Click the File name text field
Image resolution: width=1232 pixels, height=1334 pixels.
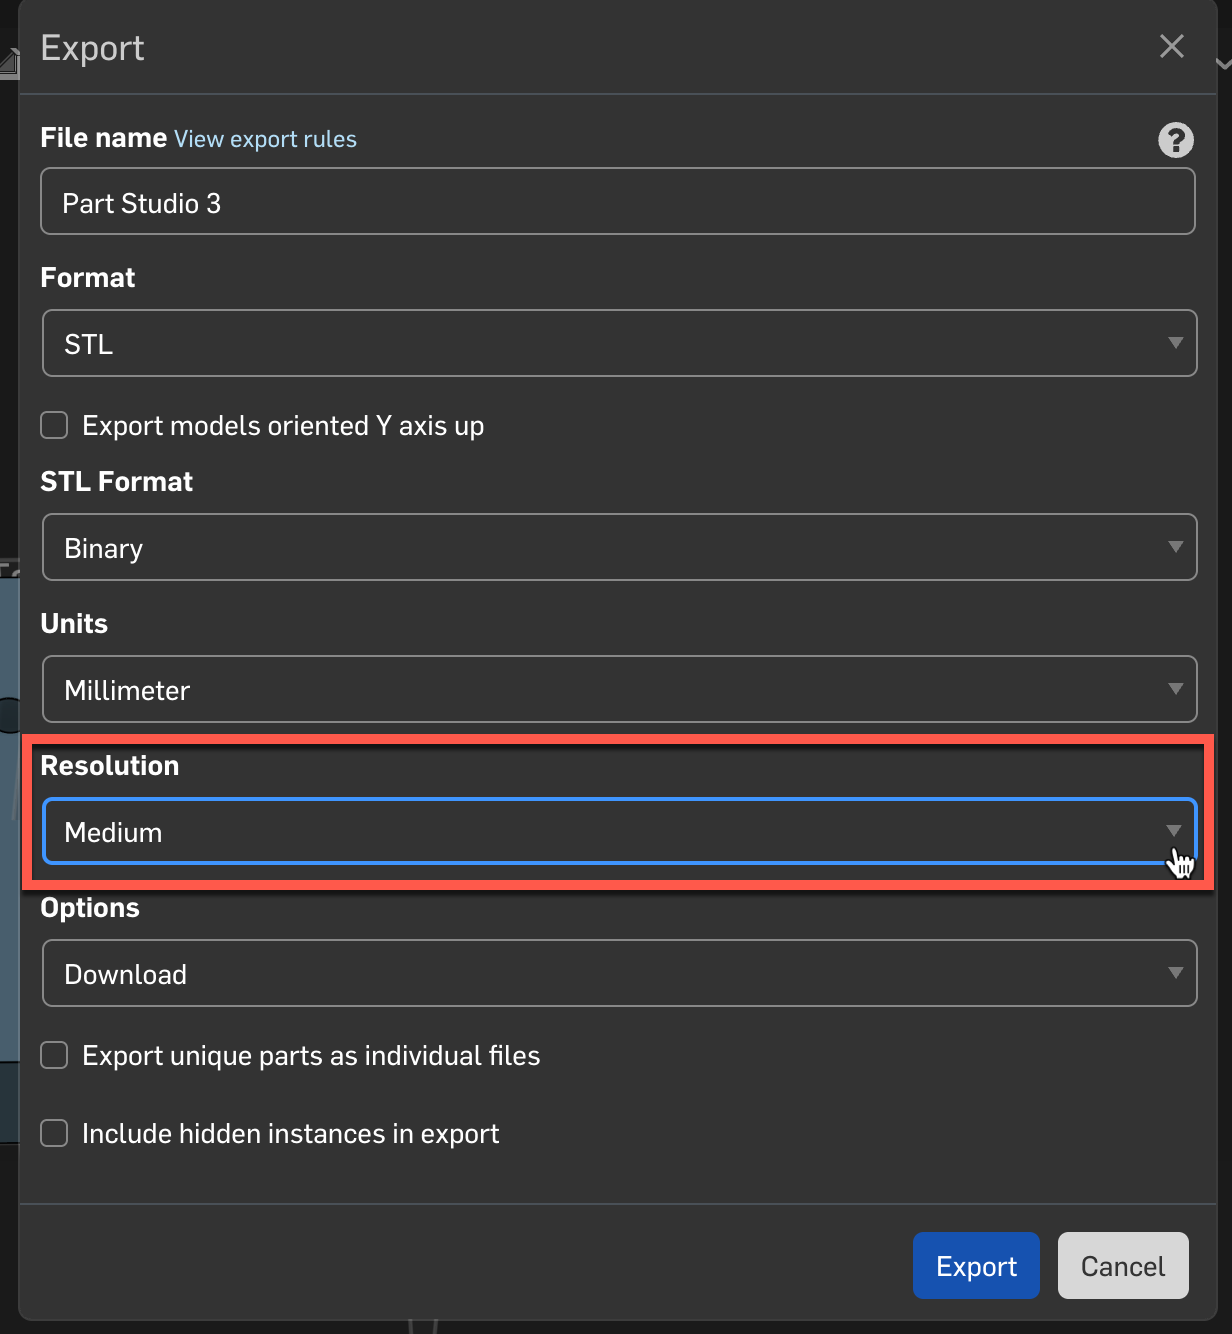pyautogui.click(x=617, y=202)
